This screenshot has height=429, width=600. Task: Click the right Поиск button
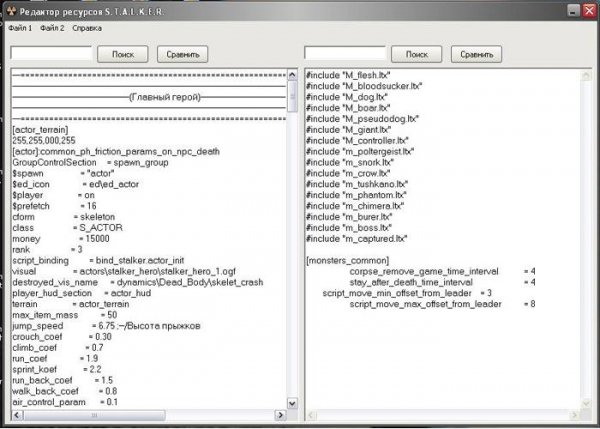(x=416, y=54)
